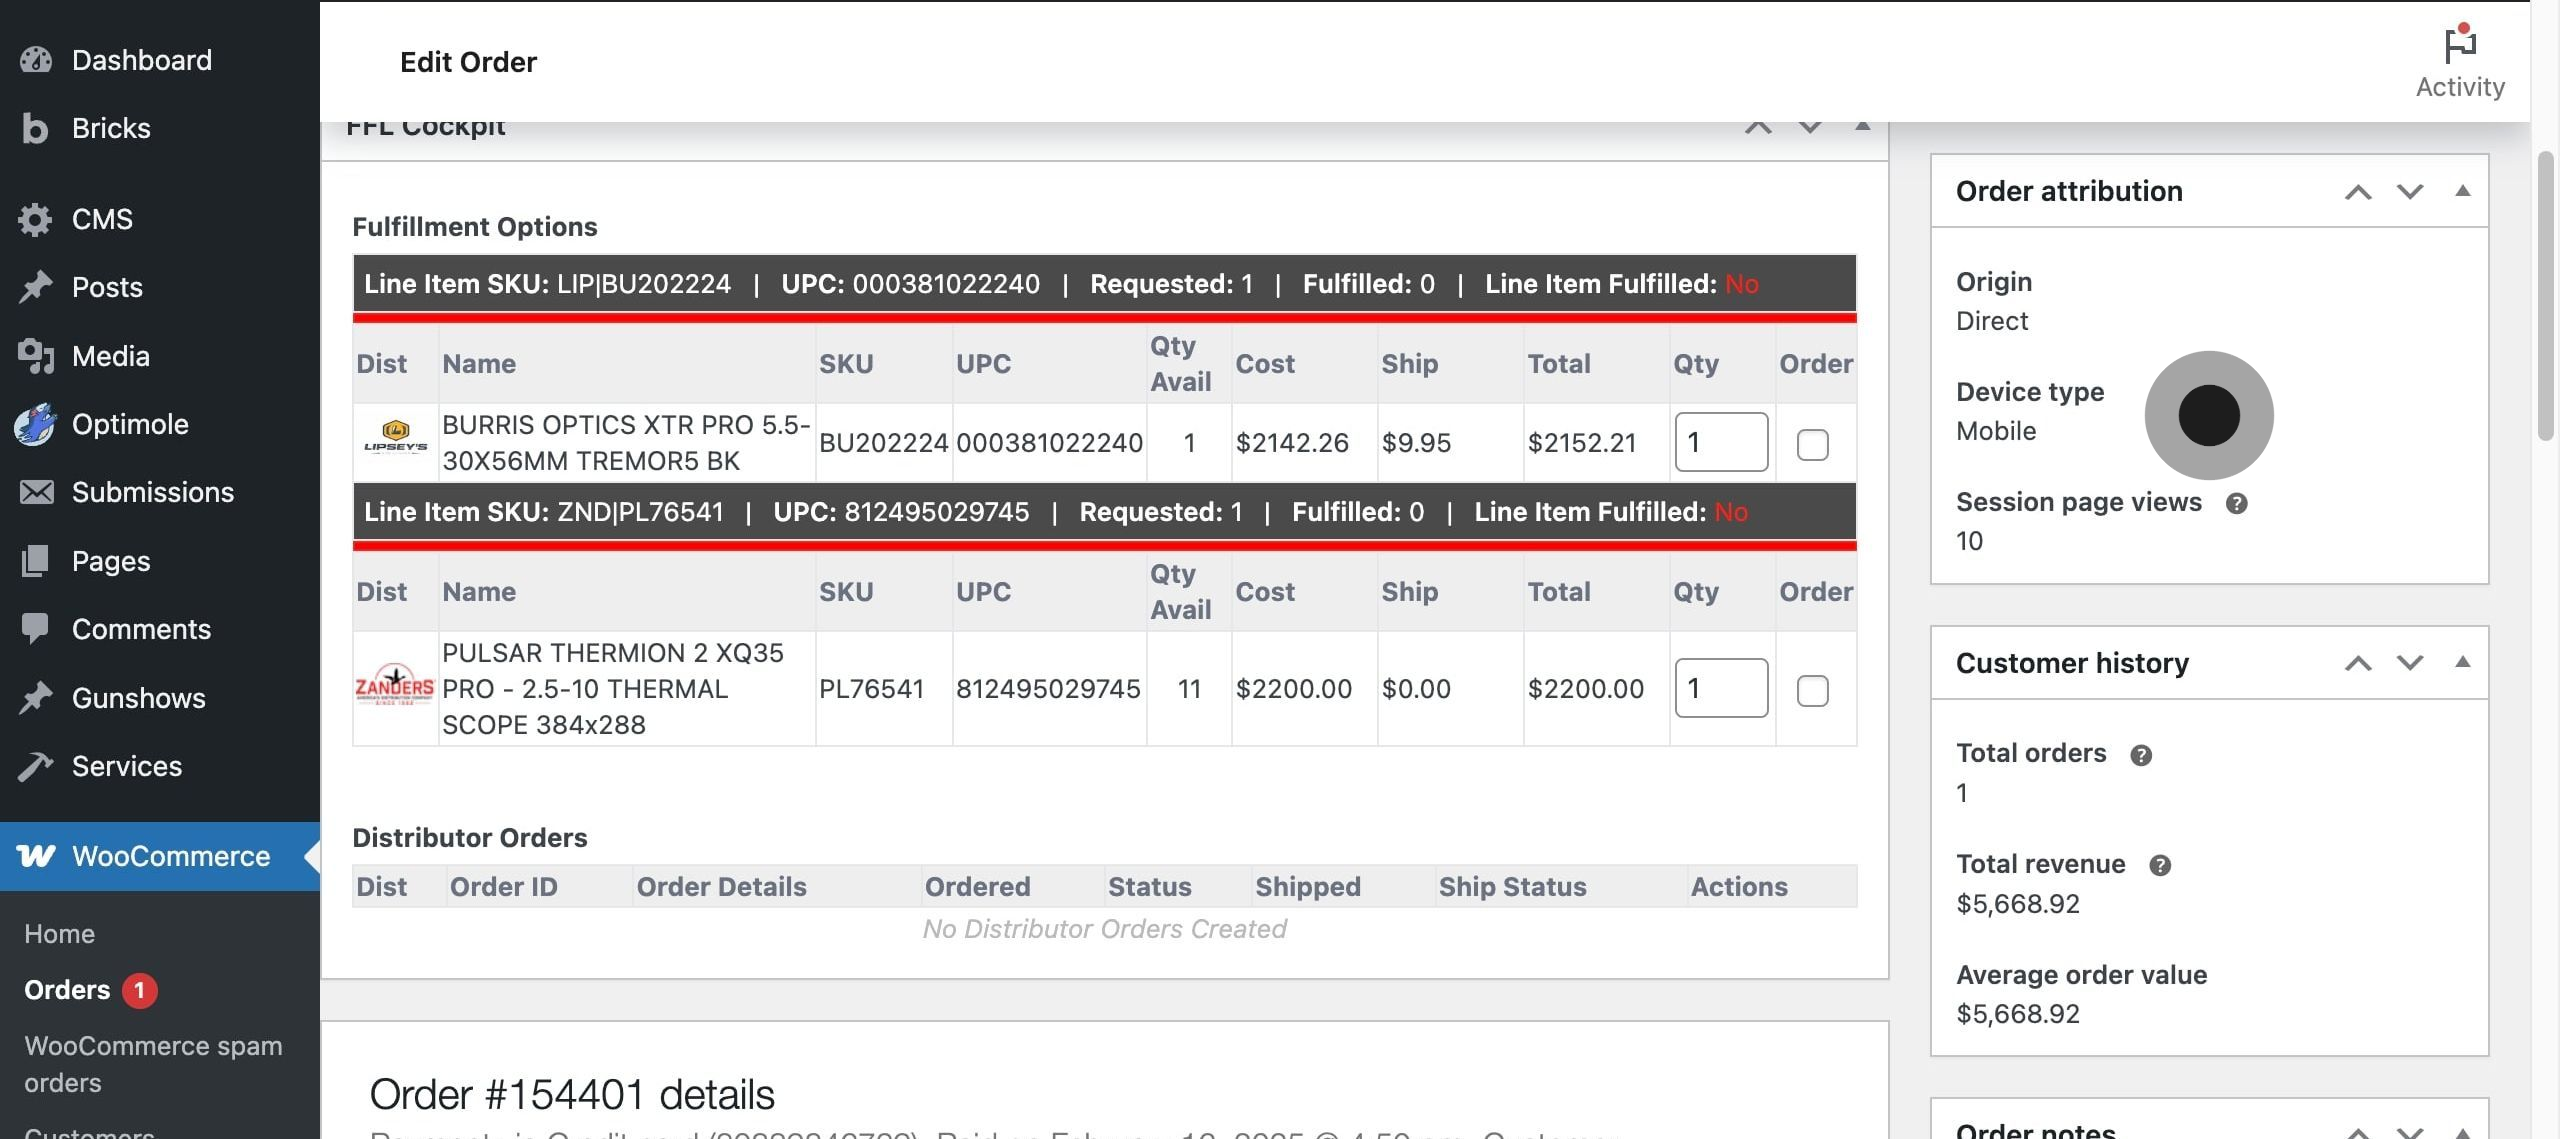Click the CMS gear icon
This screenshot has height=1139, width=2560.
(35, 219)
